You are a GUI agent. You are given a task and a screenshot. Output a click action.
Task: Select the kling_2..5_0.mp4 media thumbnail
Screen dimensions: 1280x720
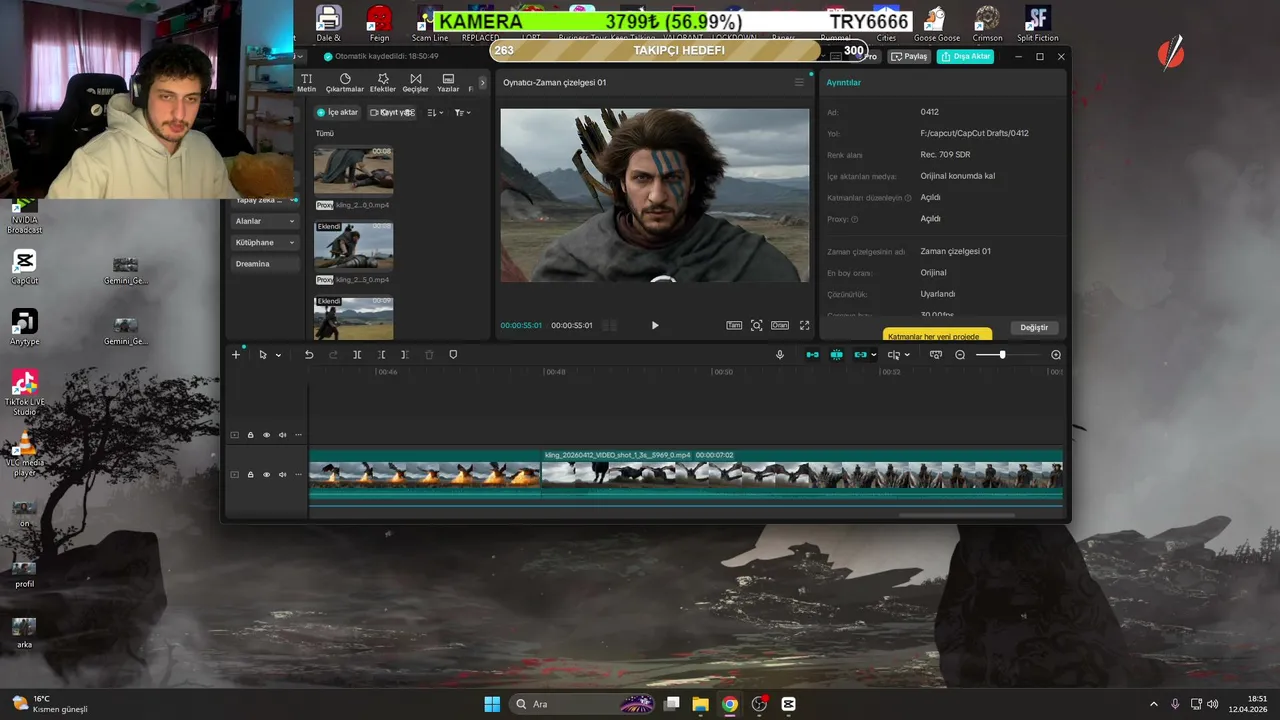(x=353, y=246)
